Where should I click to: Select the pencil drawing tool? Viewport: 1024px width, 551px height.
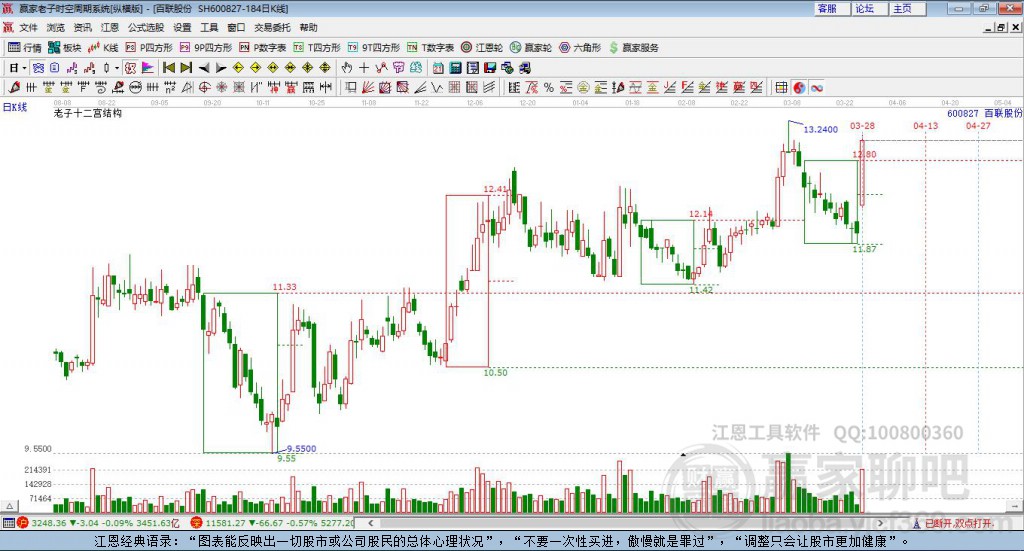click(14, 87)
